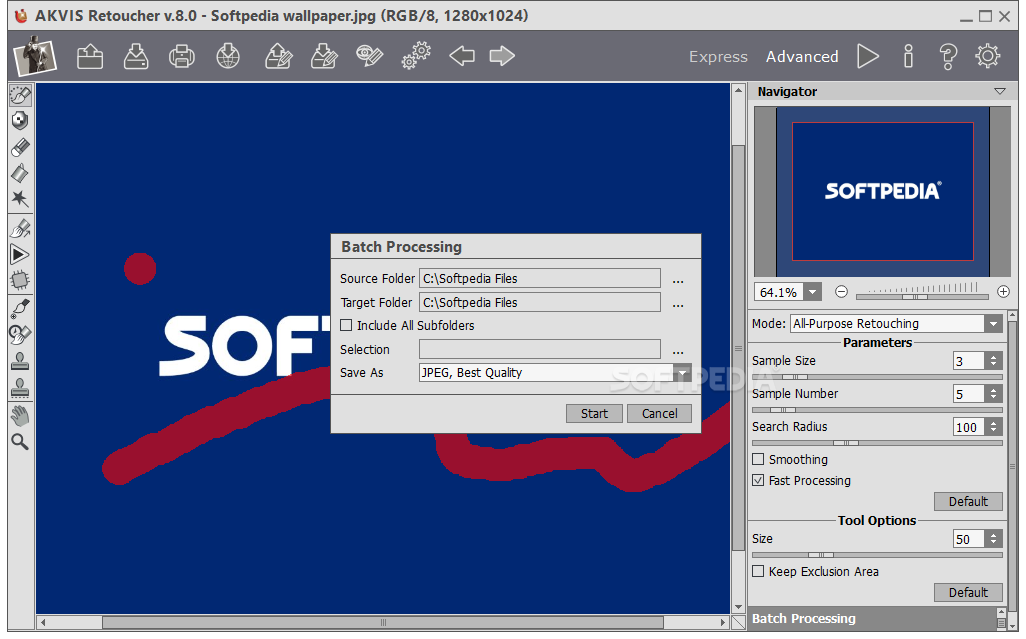
Task: Select the Selection Brush tool
Action: coord(20,95)
